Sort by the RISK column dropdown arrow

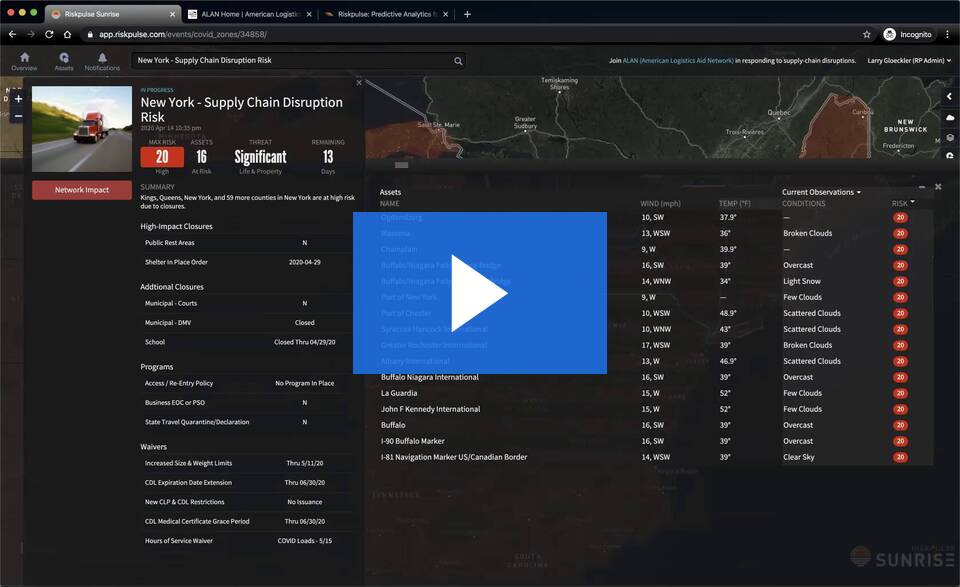(913, 202)
